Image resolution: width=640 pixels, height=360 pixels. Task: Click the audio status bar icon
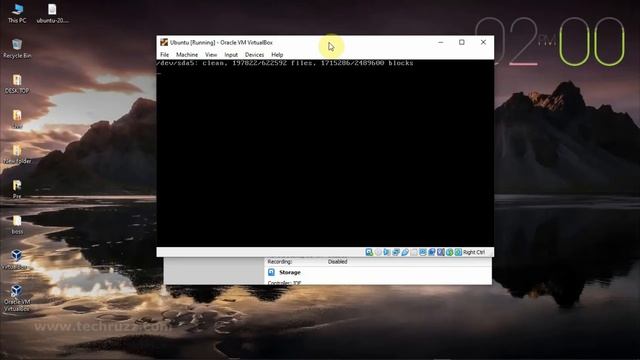(387, 252)
